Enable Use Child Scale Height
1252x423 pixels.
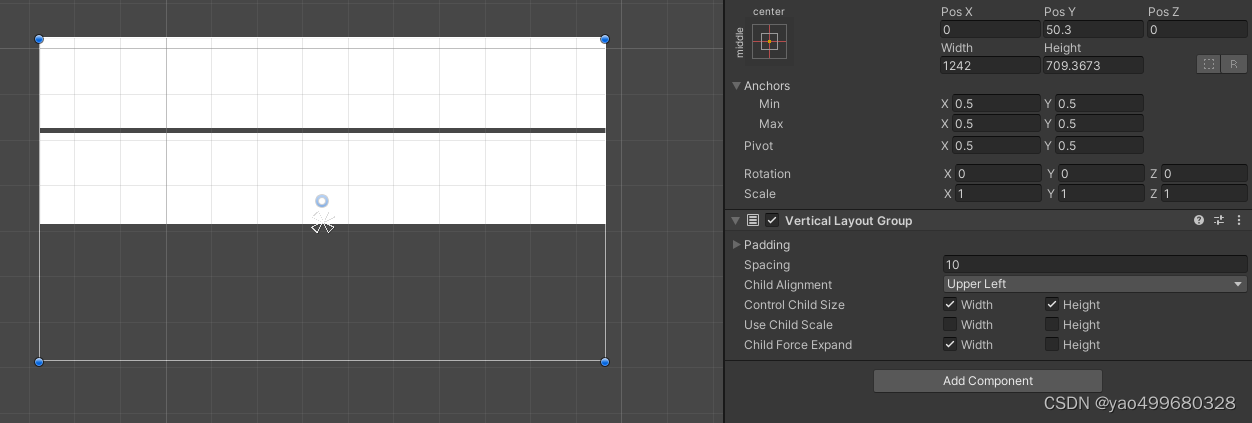pos(1052,325)
